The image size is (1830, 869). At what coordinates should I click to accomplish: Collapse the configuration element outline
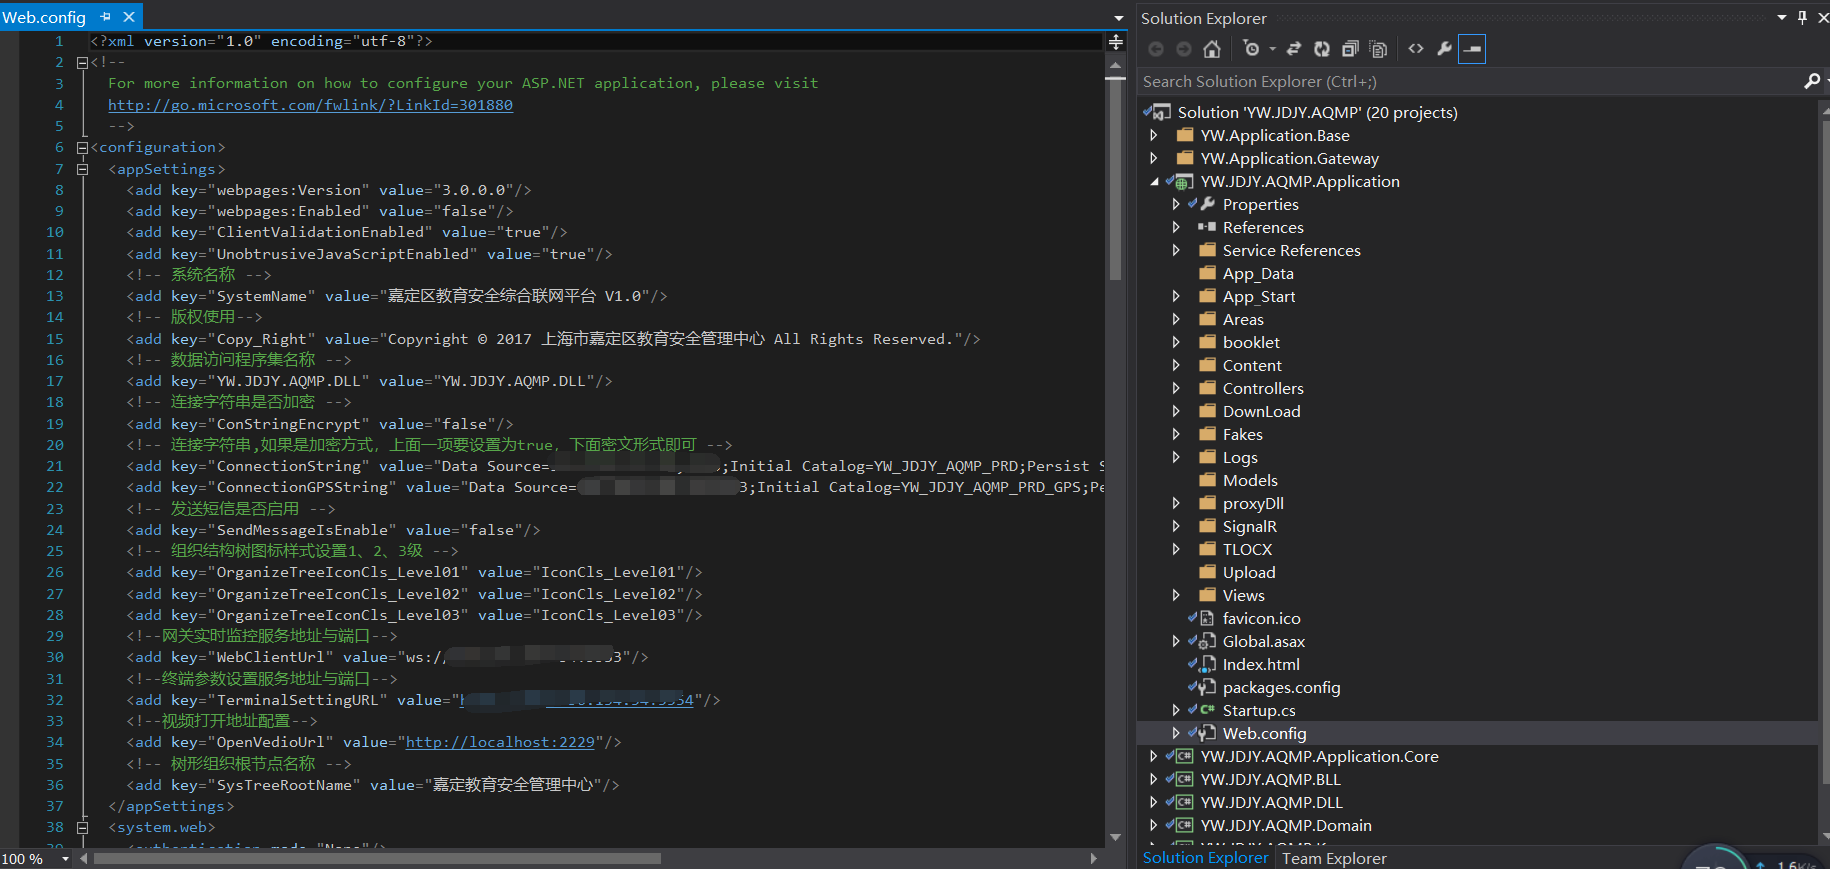pos(83,148)
